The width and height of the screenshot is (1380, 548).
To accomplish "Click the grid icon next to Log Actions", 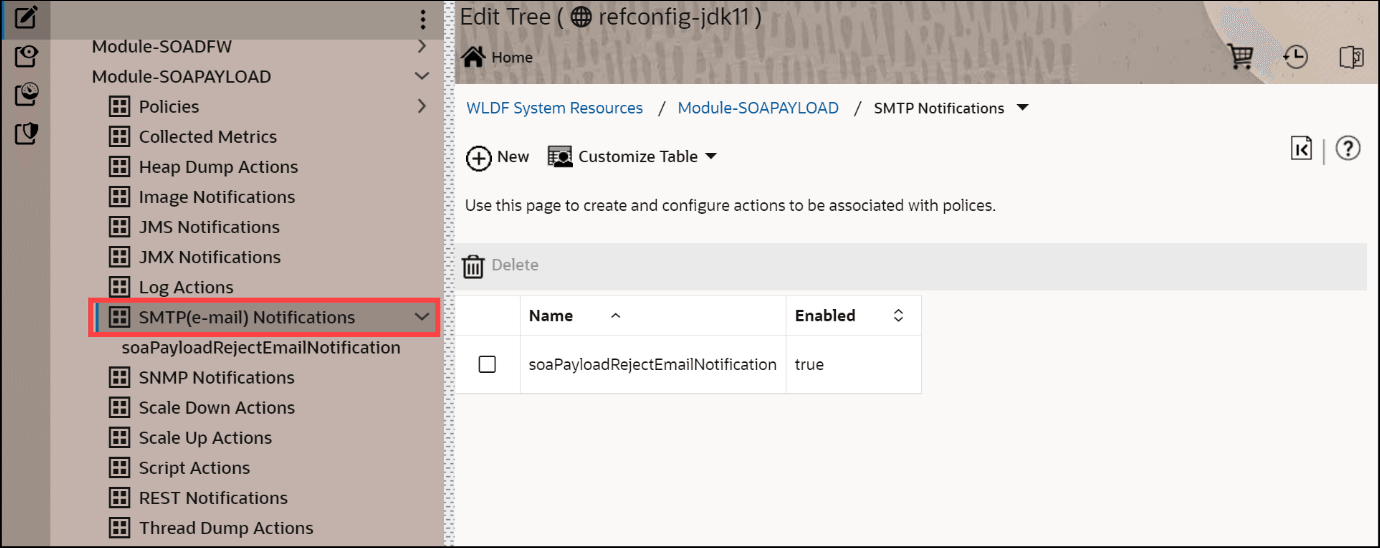I will click(120, 287).
